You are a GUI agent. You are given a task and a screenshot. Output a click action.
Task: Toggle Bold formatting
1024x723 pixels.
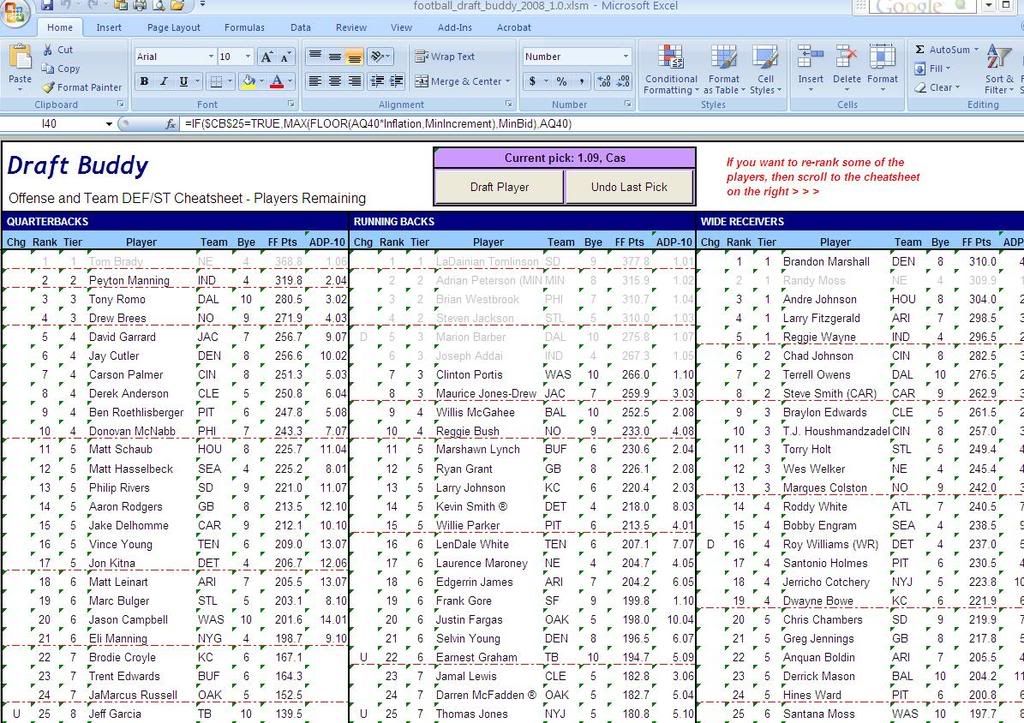coord(145,82)
